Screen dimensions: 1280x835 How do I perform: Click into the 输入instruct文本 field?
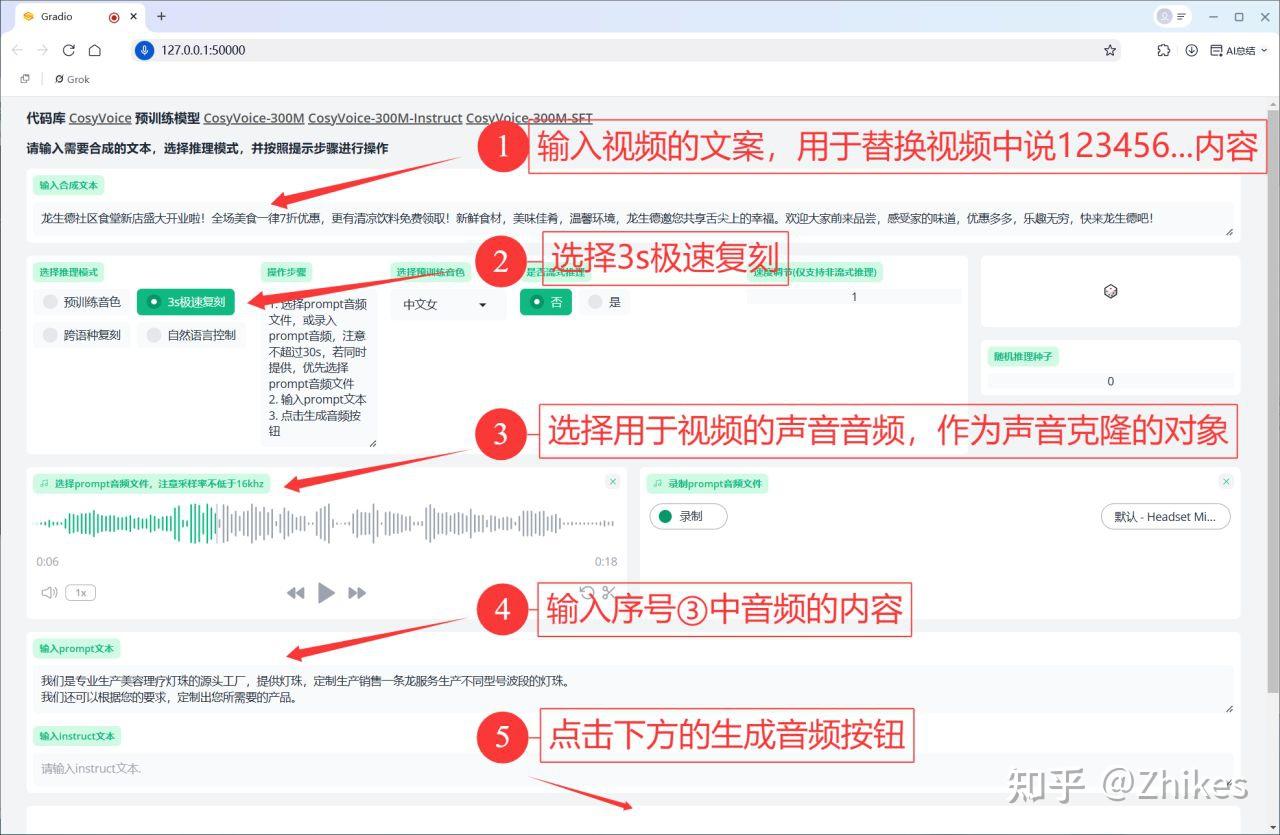pos(634,769)
